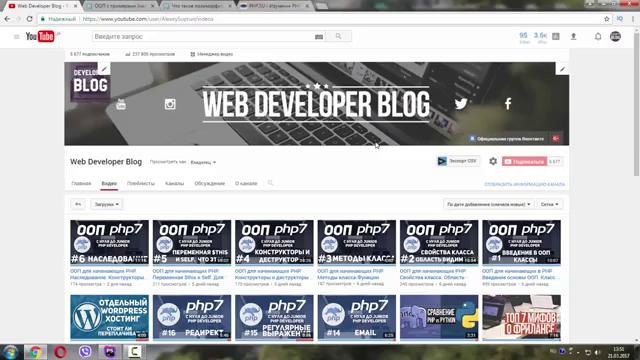The width and height of the screenshot is (640, 360).
Task: Switch to the second browser tab ООП
Action: tap(120, 6)
